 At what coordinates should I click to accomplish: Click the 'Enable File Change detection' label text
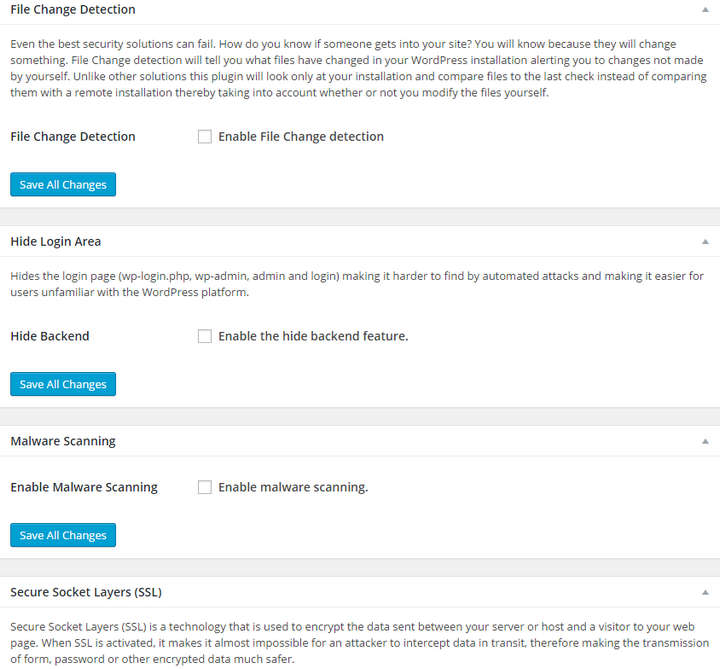coord(301,137)
